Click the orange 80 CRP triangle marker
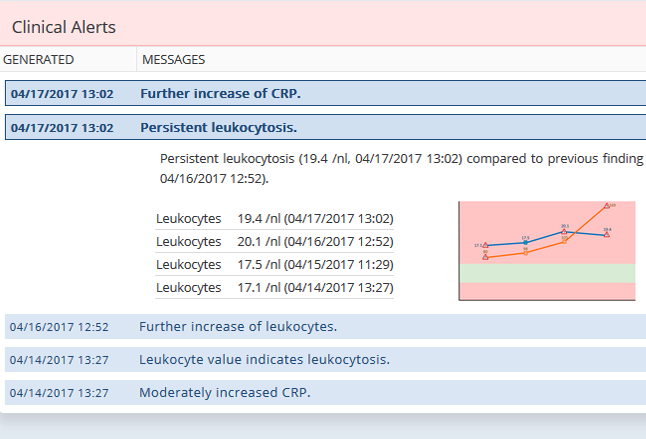Image resolution: width=646 pixels, height=439 pixels. 485,257
